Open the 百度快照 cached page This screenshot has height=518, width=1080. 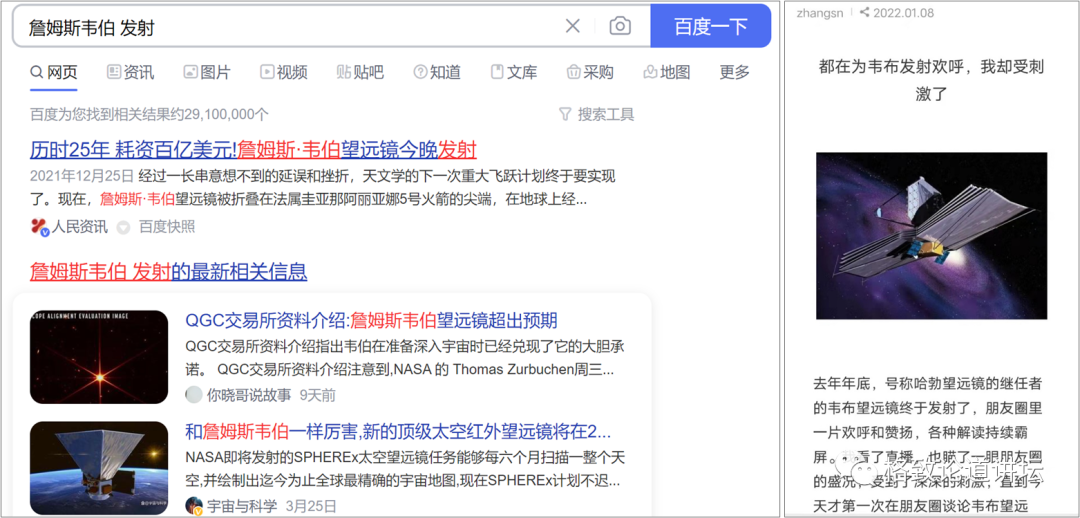[167, 227]
